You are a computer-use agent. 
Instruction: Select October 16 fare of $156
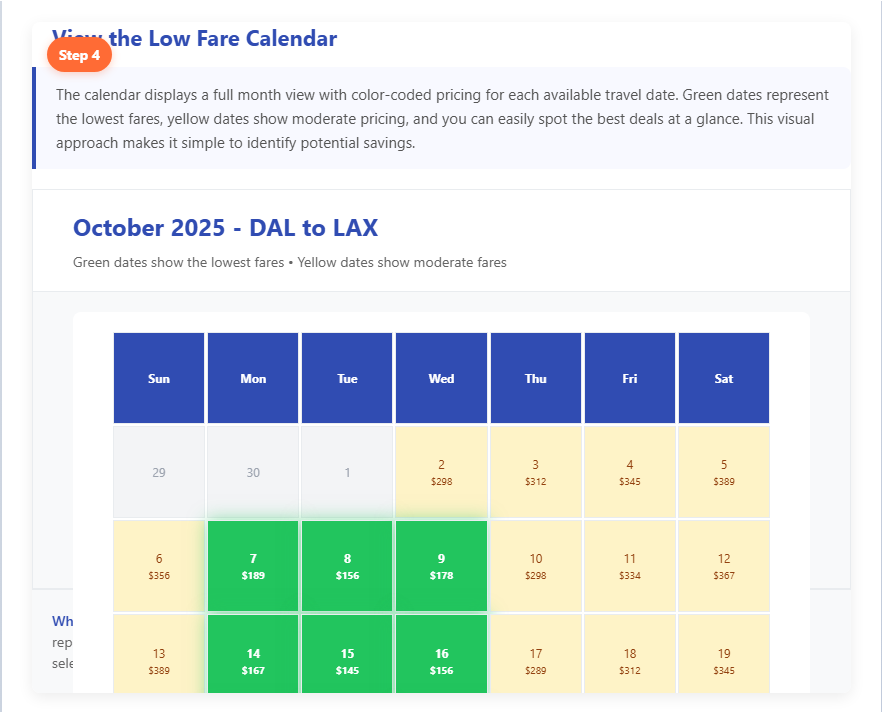pyautogui.click(x=441, y=659)
